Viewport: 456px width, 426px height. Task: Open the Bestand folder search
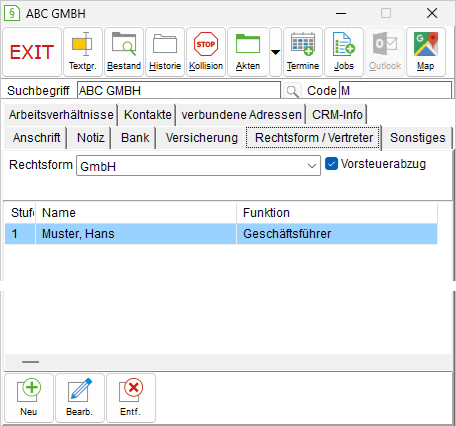pyautogui.click(x=124, y=52)
